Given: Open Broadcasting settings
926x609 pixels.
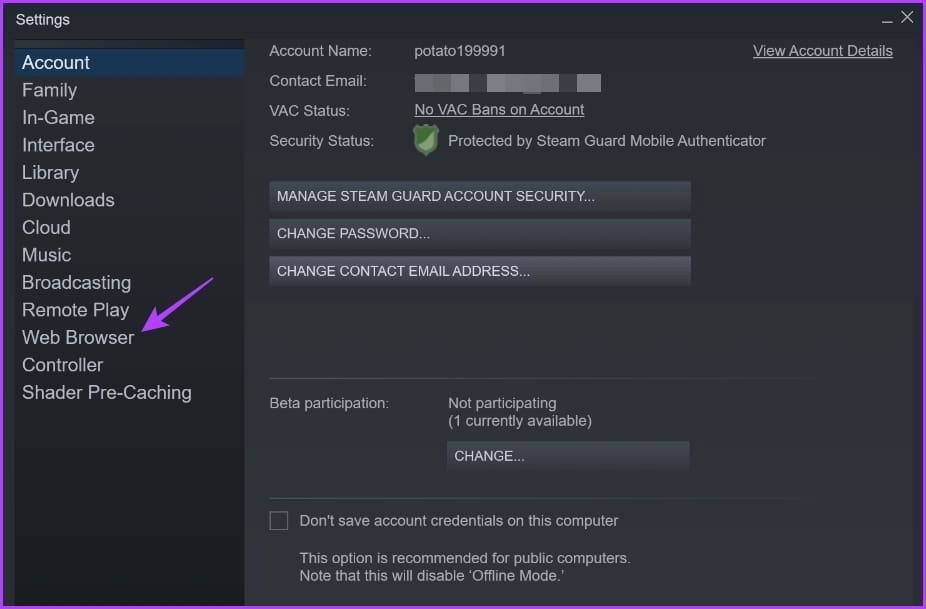Looking at the screenshot, I should pos(77,282).
